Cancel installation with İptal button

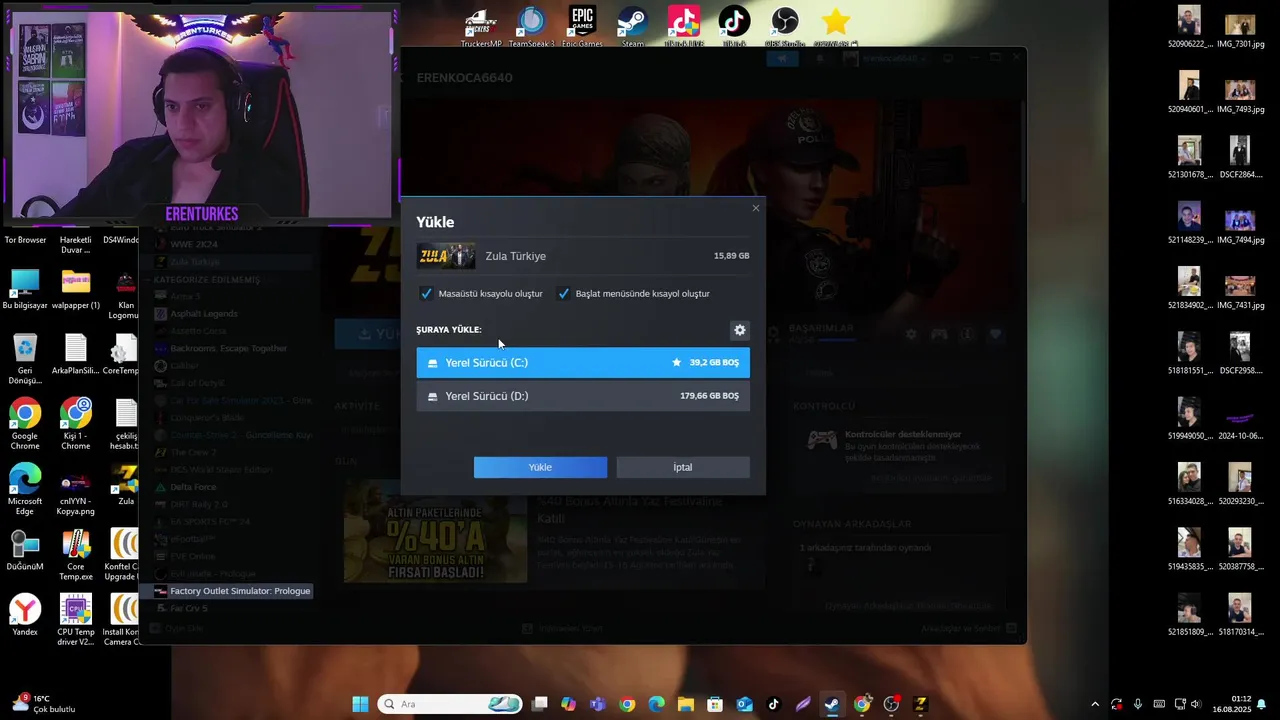(683, 467)
